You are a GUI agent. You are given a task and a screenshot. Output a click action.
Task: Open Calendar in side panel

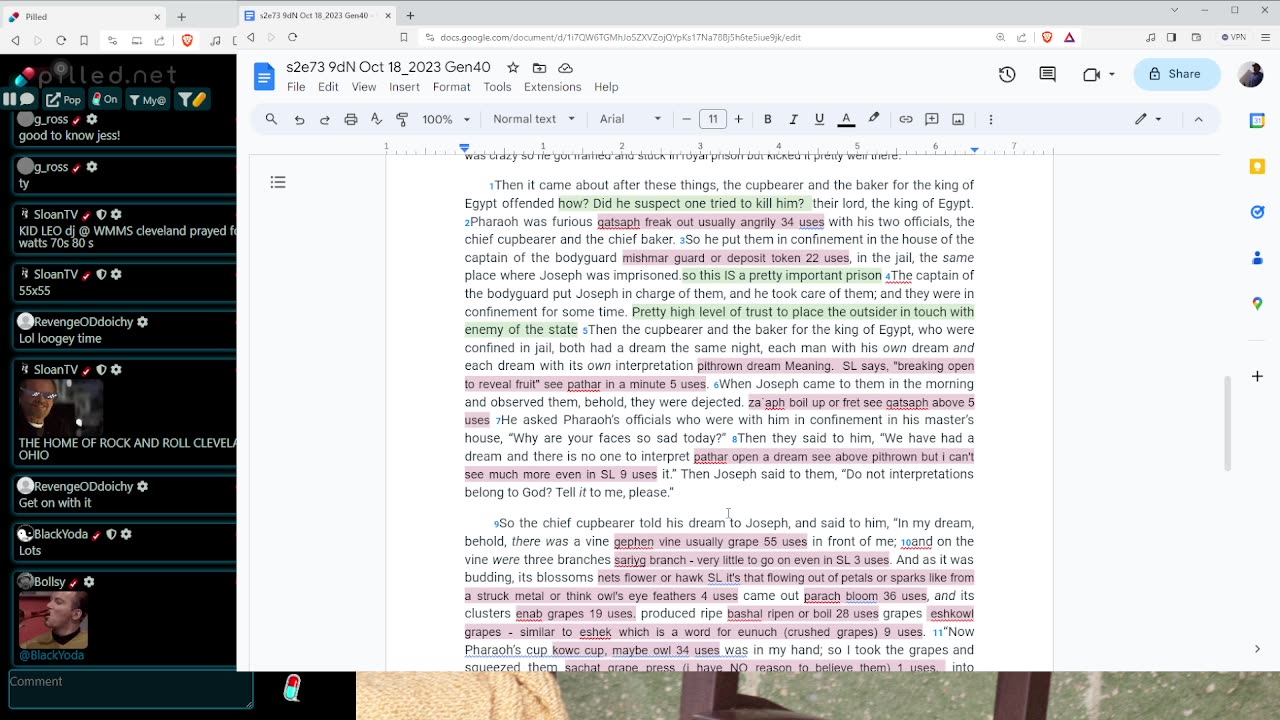[1257, 120]
